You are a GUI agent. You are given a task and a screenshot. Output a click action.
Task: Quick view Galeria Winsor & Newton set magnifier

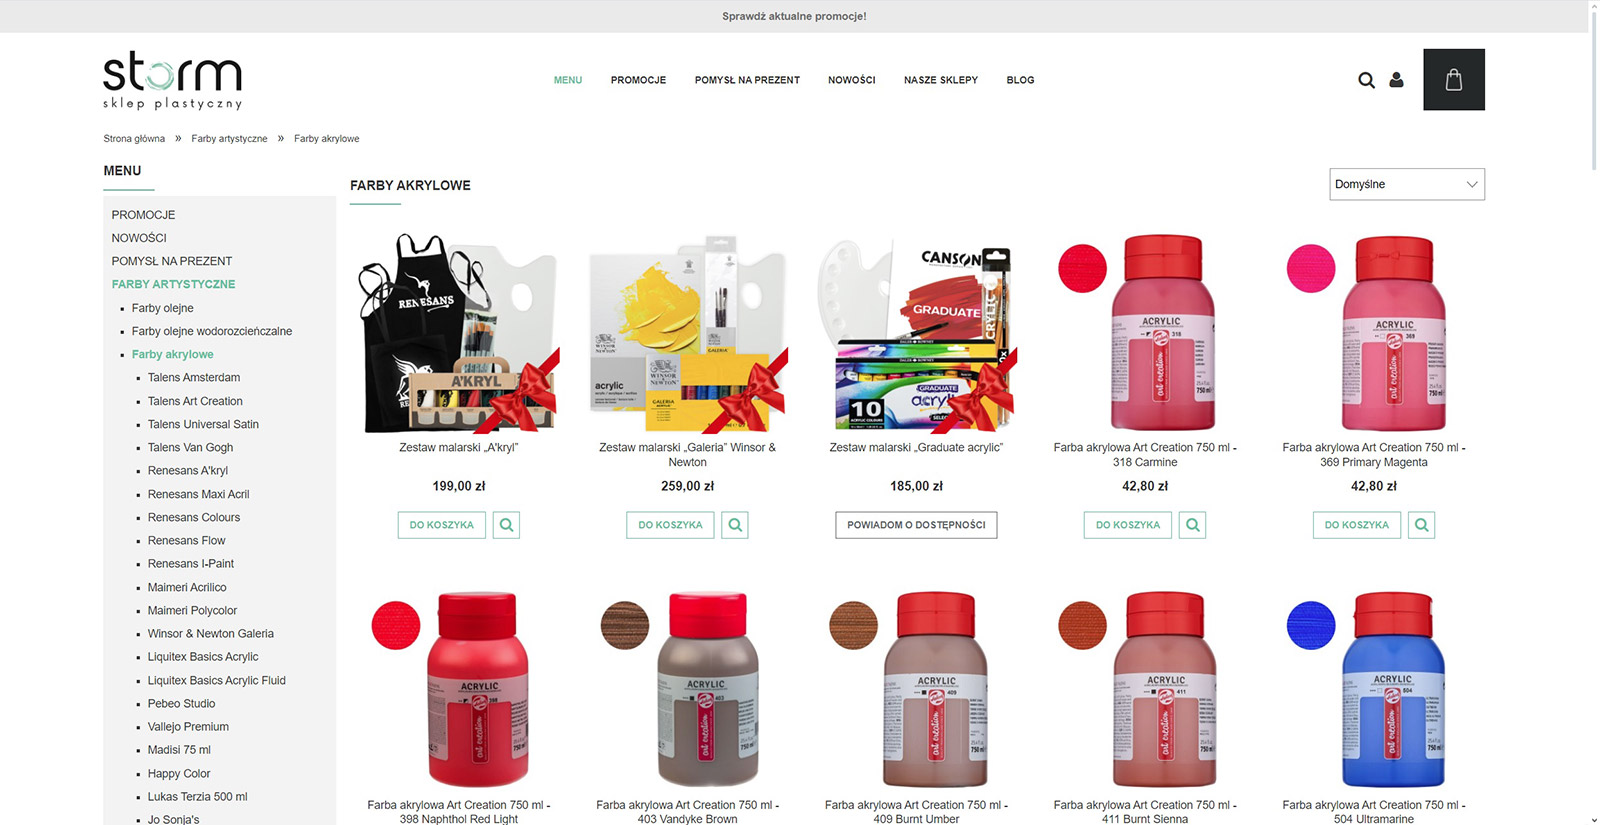(736, 525)
